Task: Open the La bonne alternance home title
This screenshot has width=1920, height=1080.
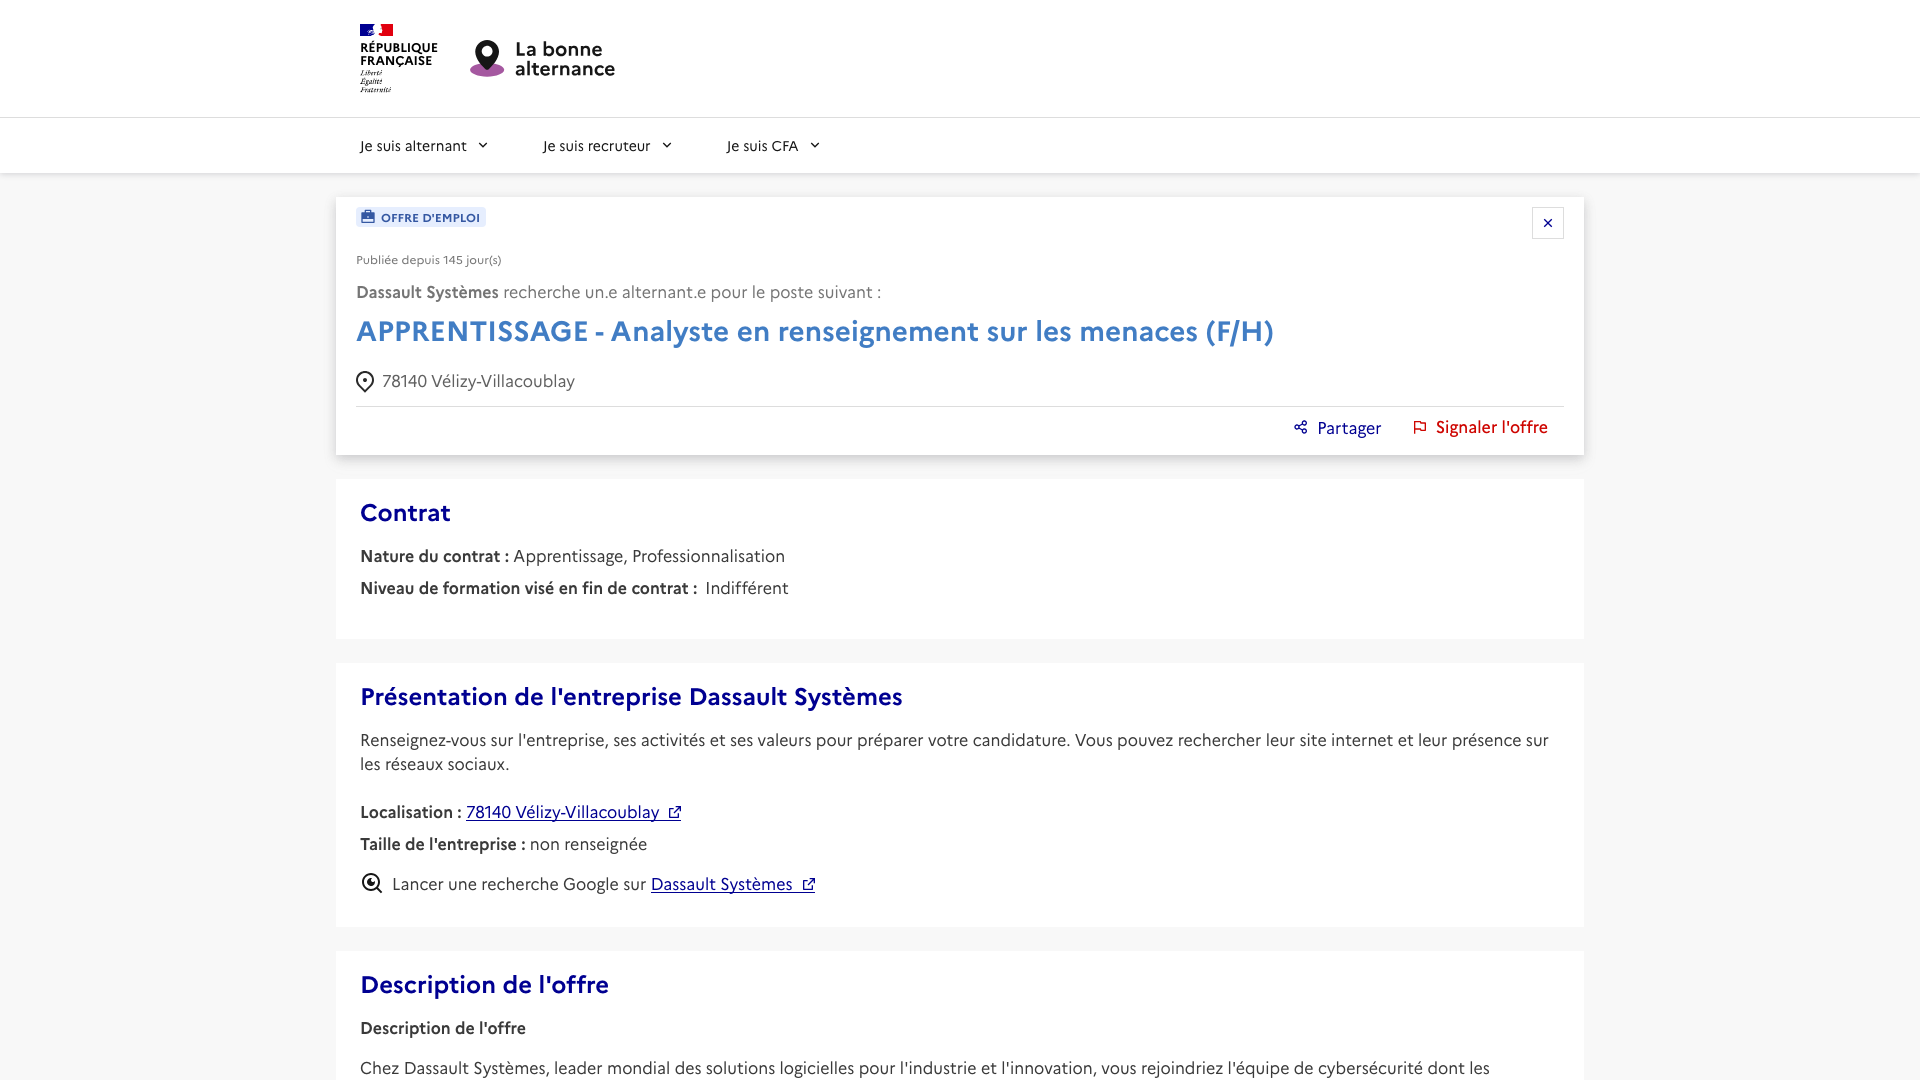Action: point(564,59)
